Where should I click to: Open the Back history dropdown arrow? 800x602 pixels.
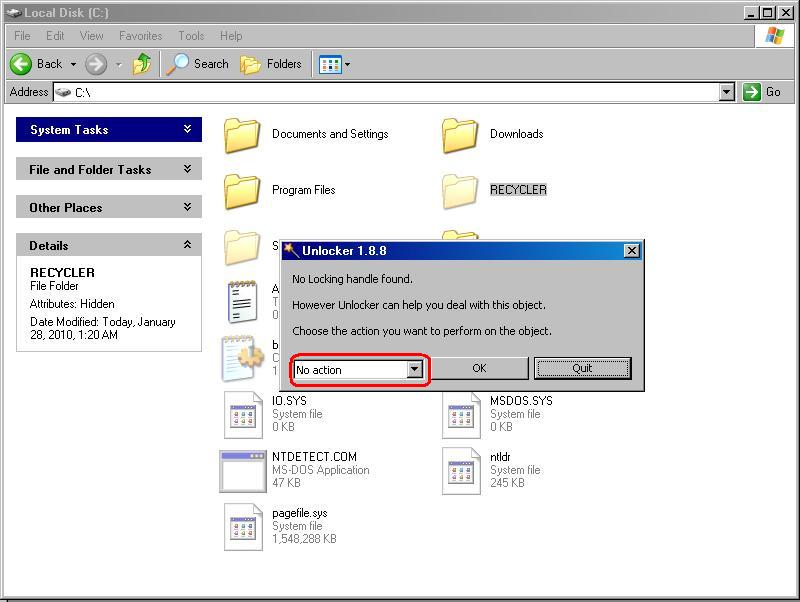coord(73,64)
